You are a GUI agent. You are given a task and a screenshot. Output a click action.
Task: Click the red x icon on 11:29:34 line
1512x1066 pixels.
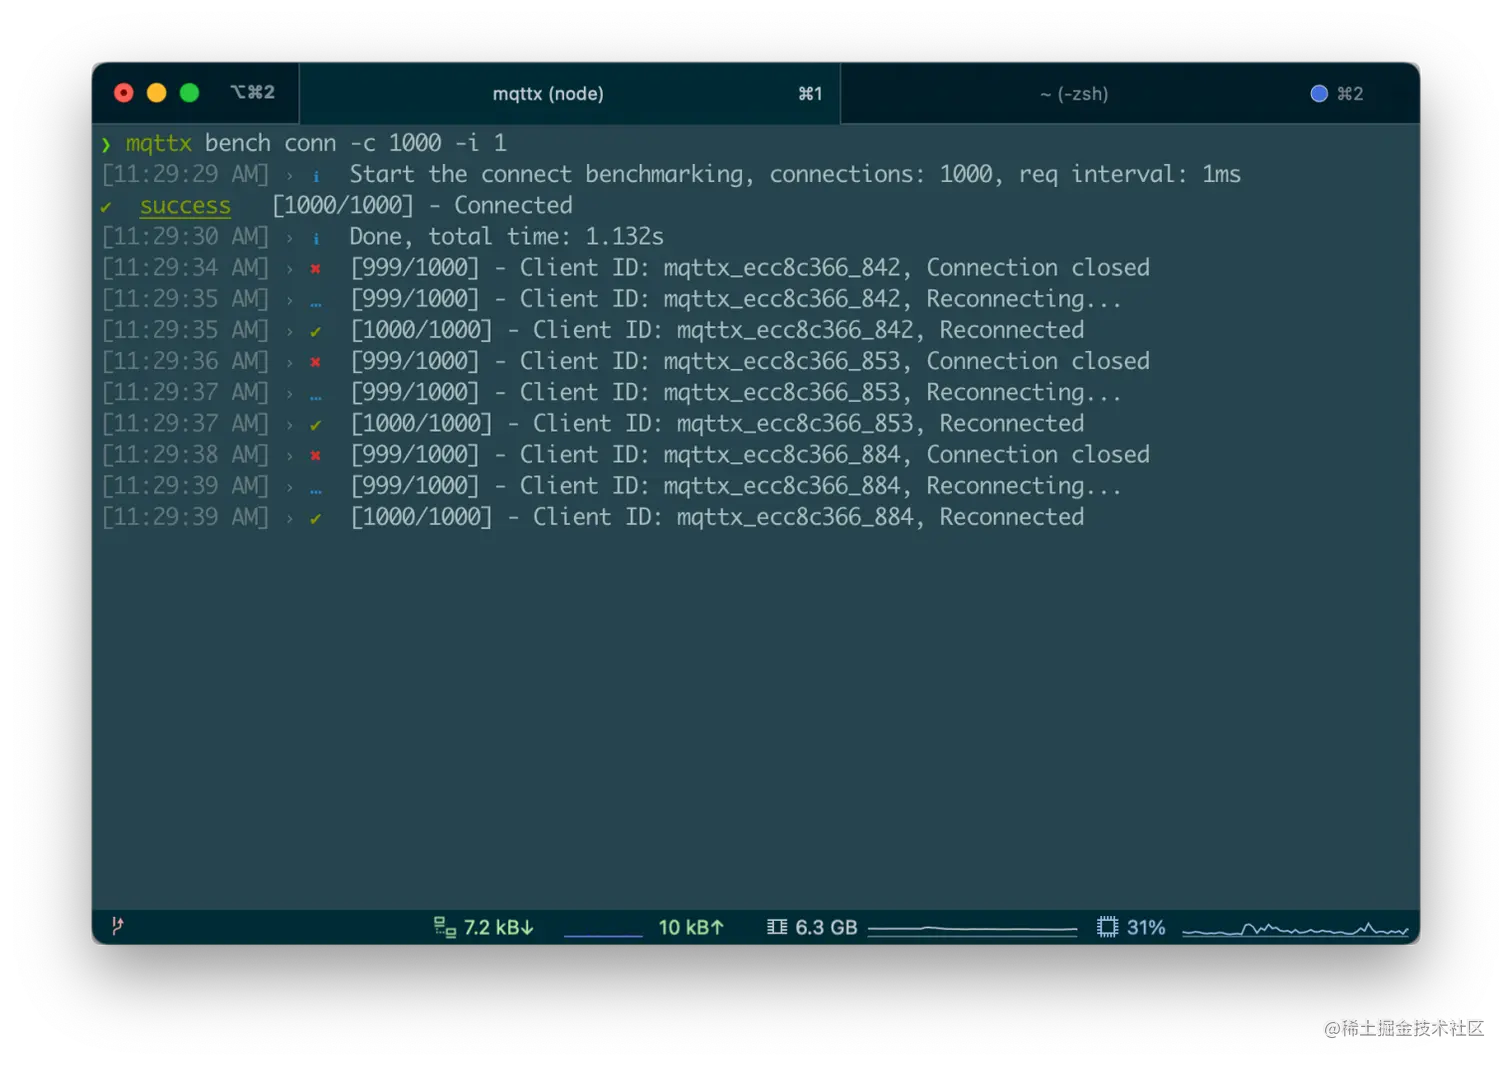click(x=315, y=268)
